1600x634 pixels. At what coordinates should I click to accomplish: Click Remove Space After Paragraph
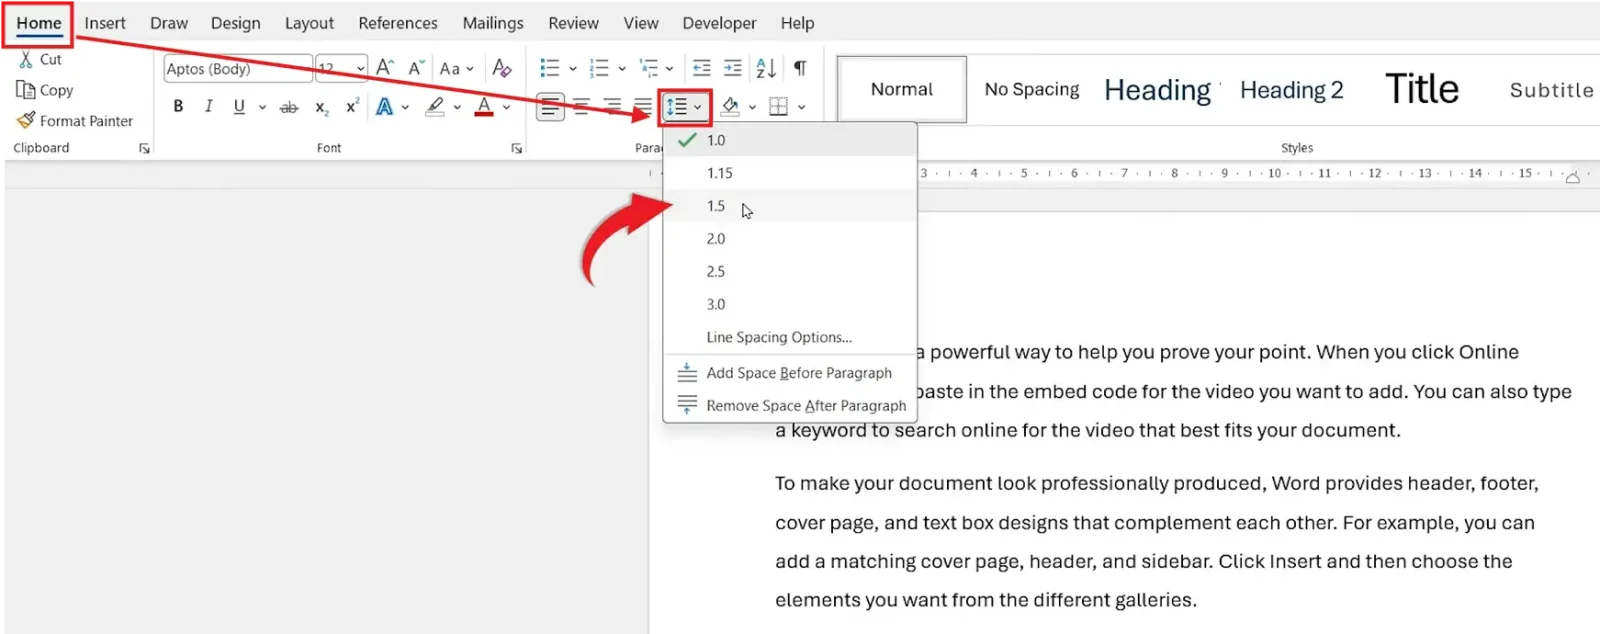pos(790,405)
